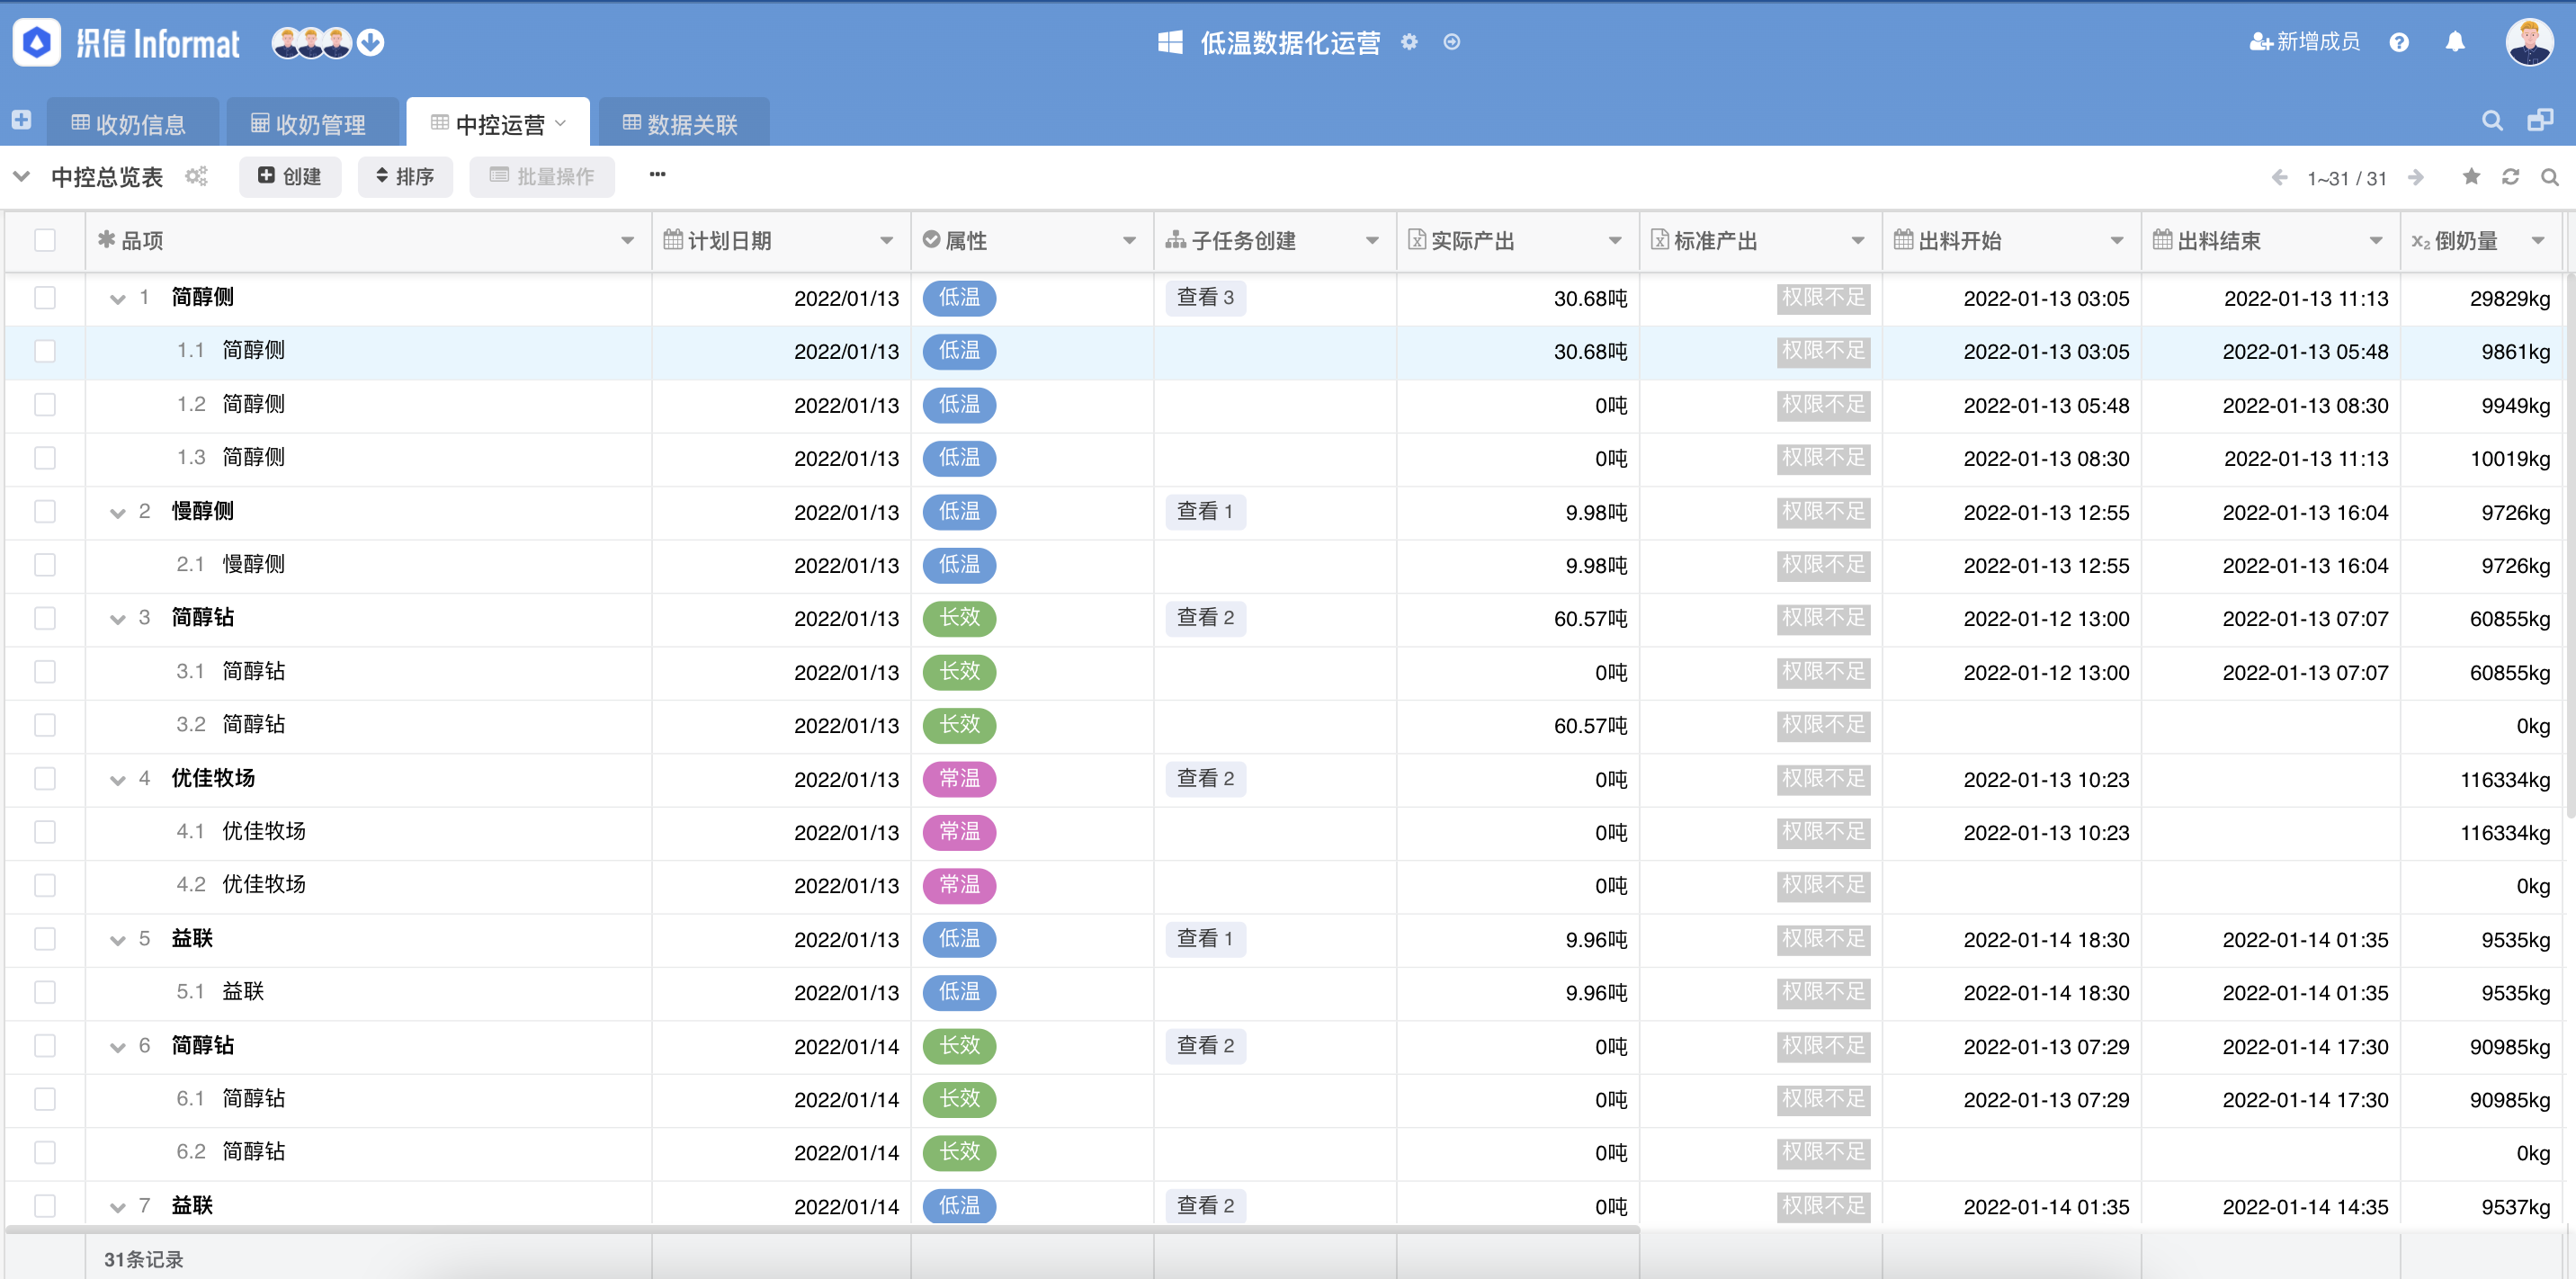This screenshot has width=2576, height=1279.
Task: Open the member avatars dropdown arrow
Action: pos(371,43)
